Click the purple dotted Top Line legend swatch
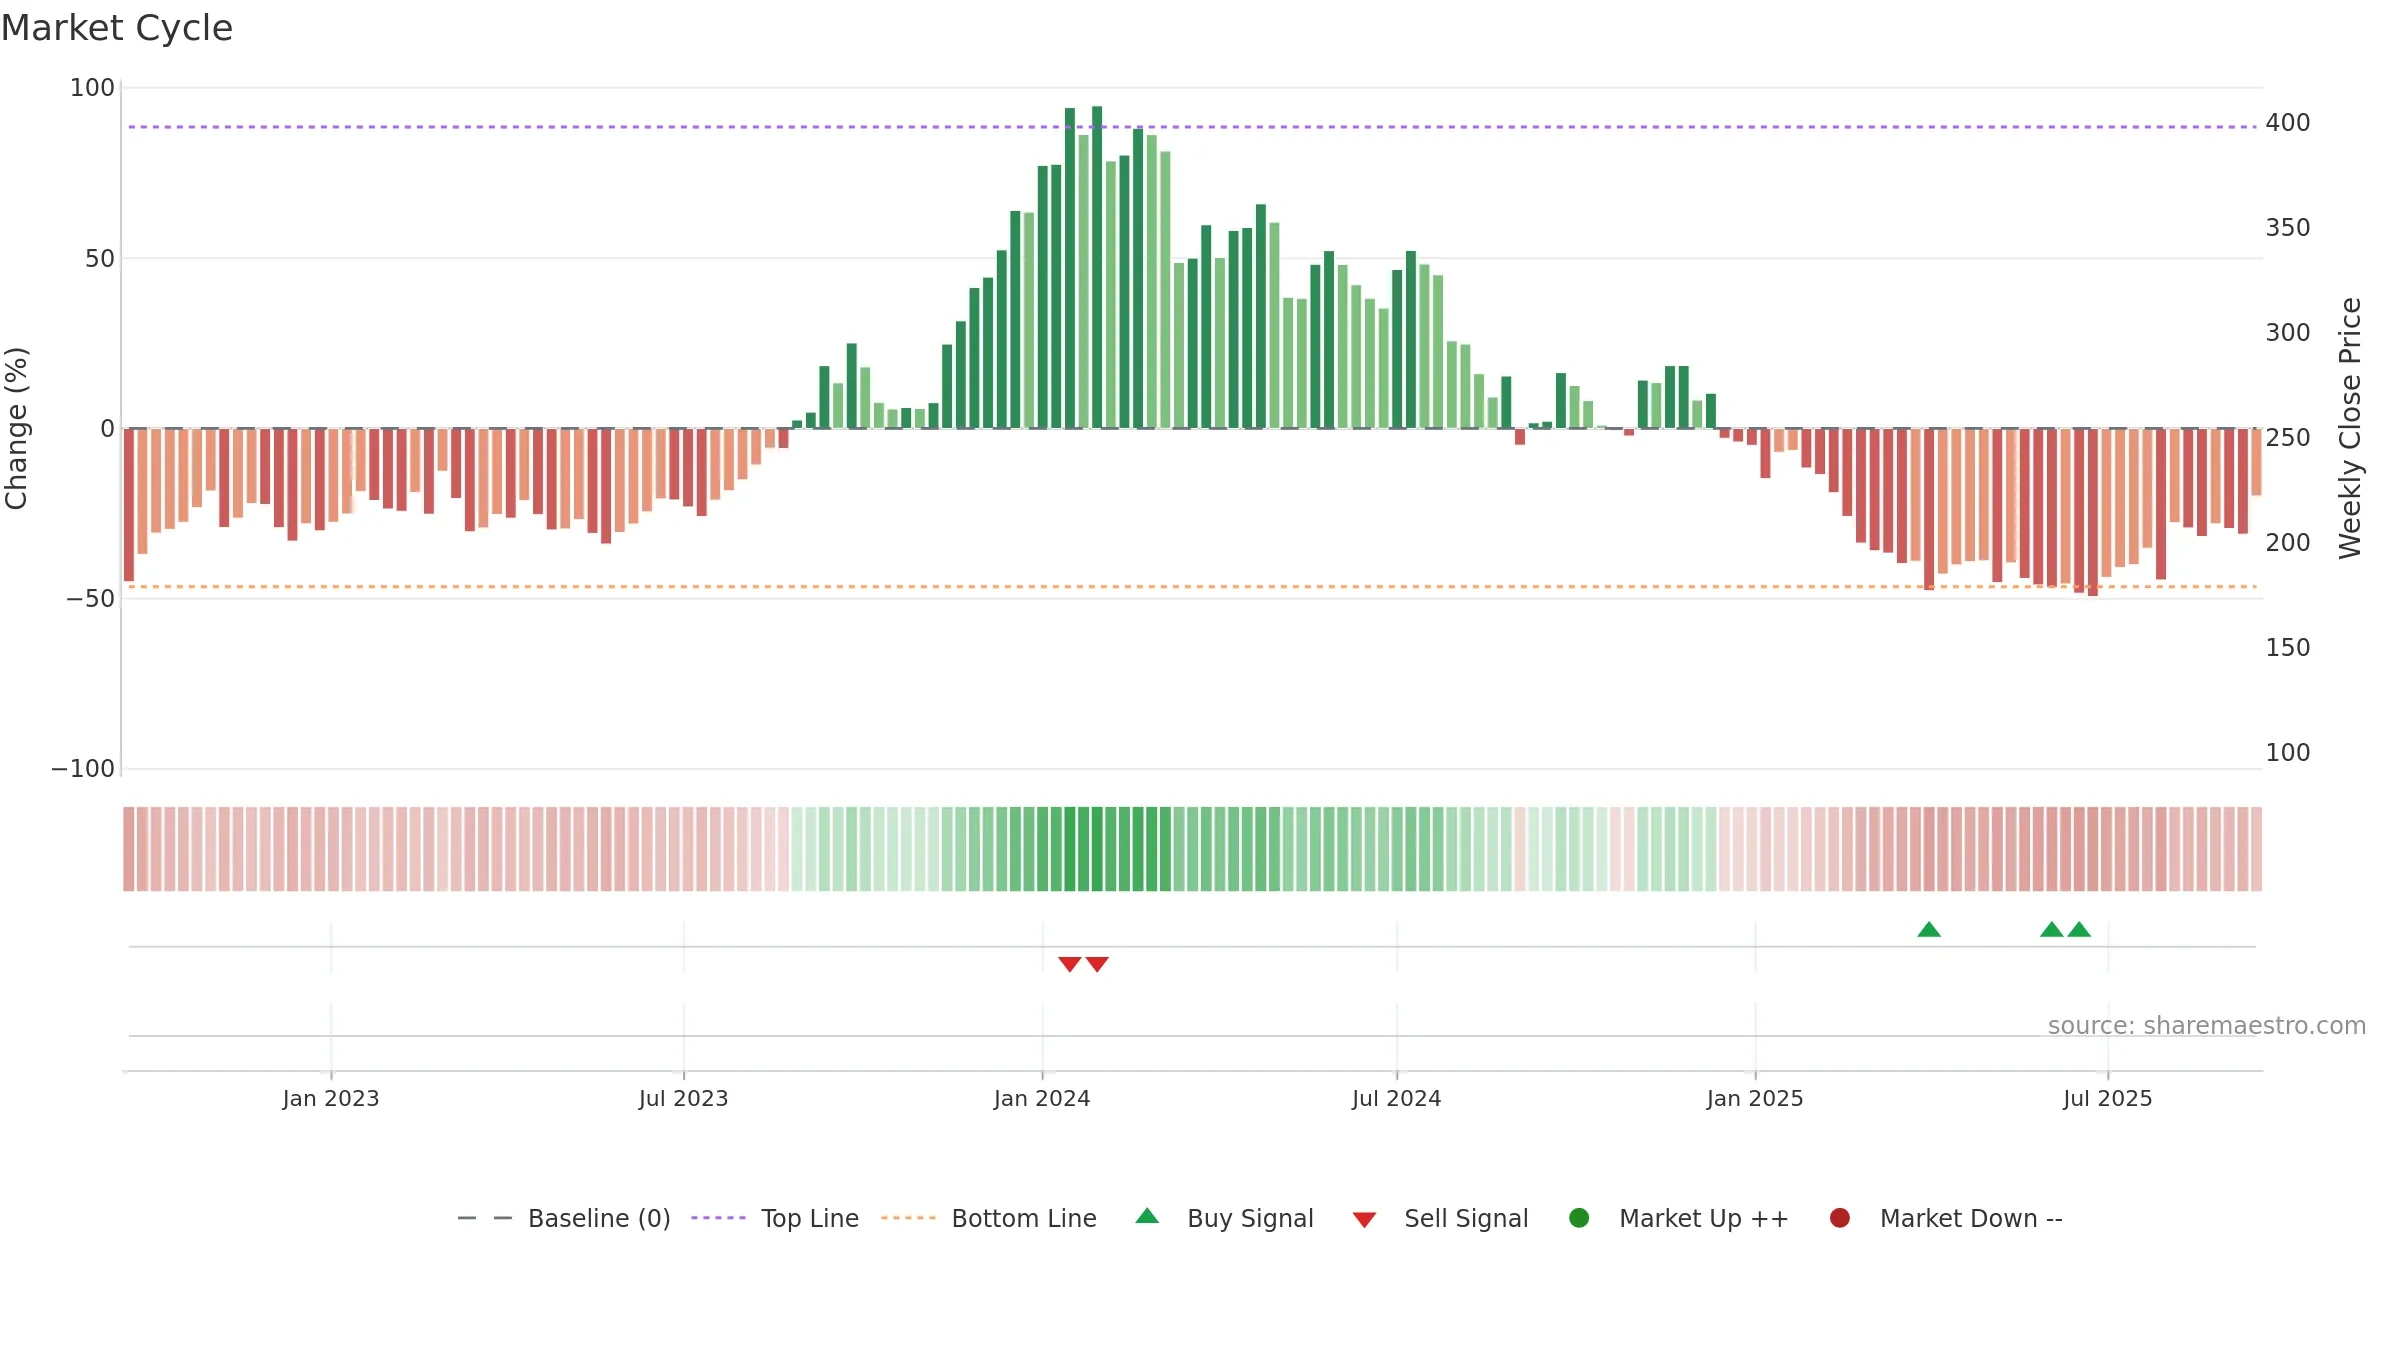Image resolution: width=2400 pixels, height=1350 pixels. point(718,1218)
